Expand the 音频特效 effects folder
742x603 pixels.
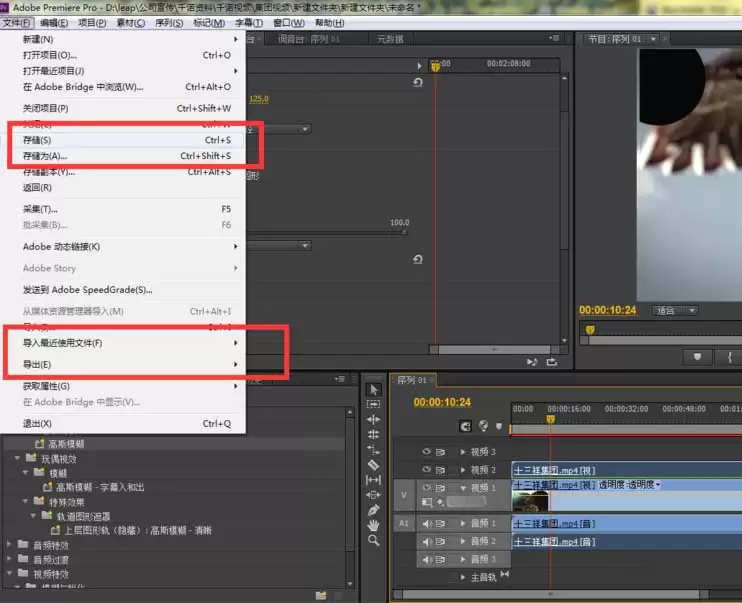click(x=10, y=546)
